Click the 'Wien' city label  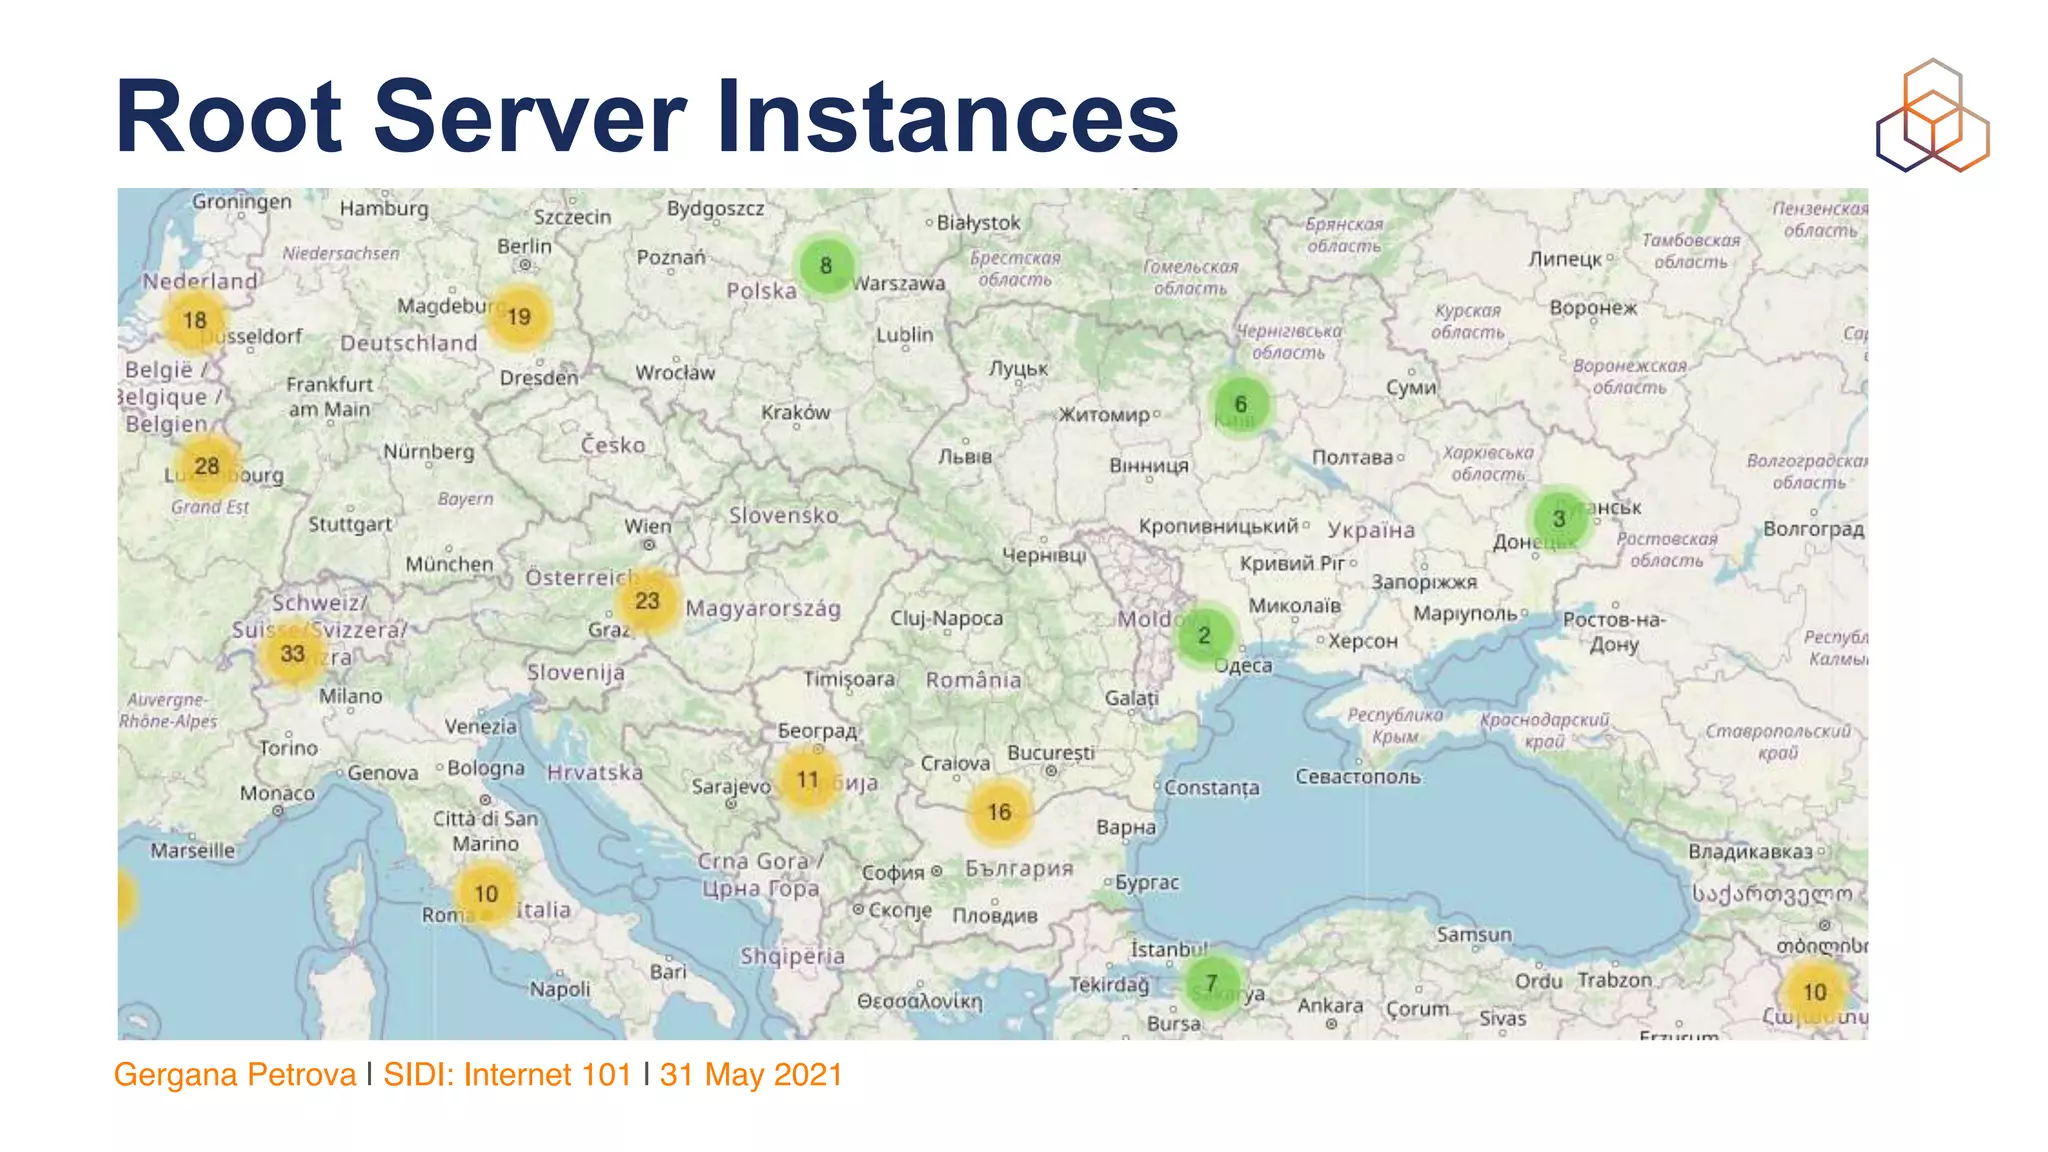(x=648, y=526)
